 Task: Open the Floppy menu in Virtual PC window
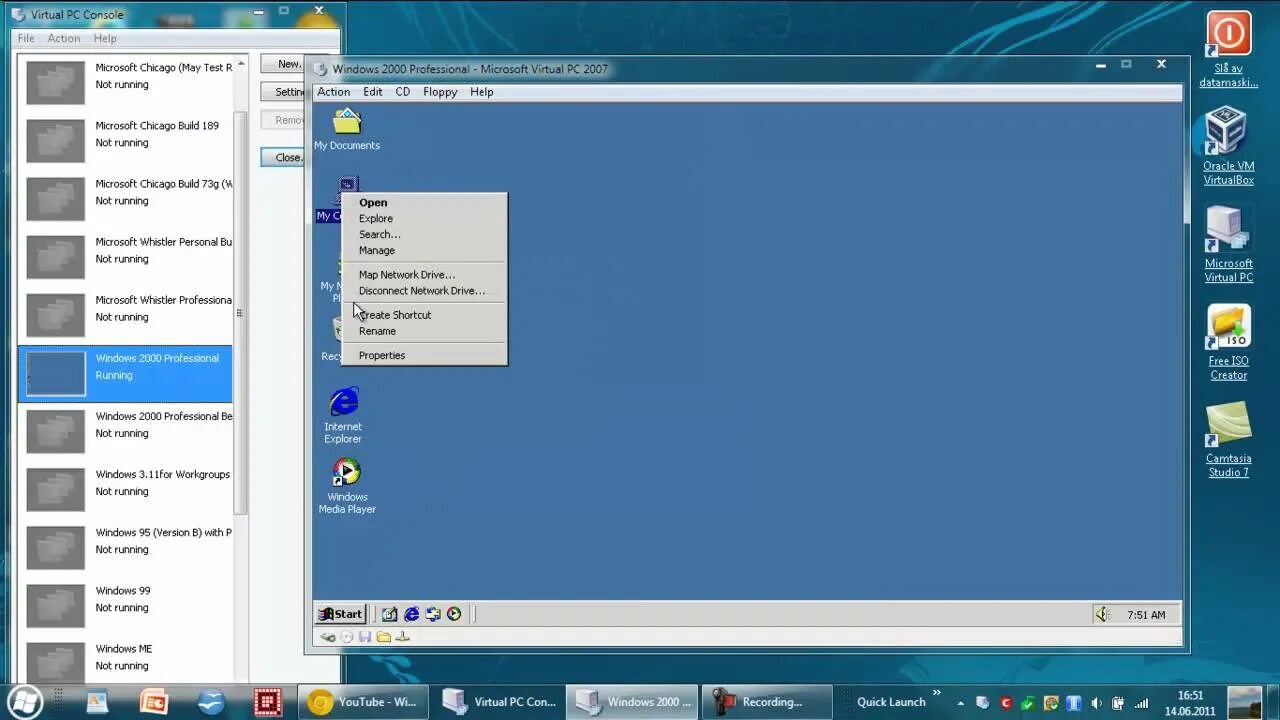[440, 92]
